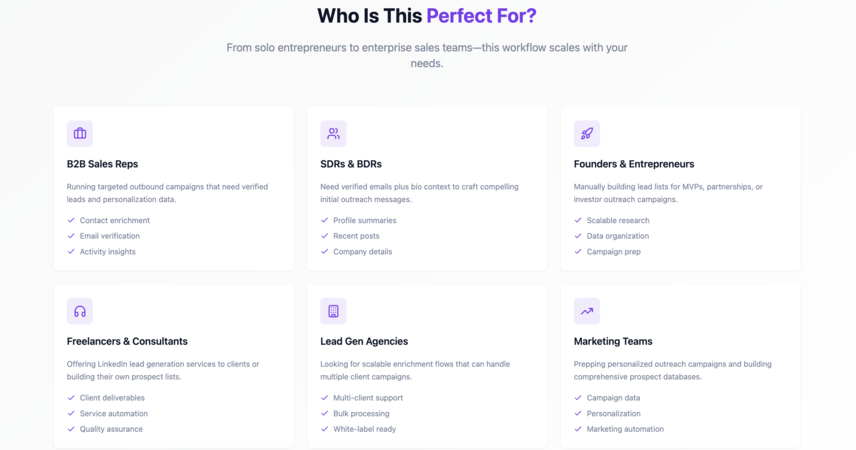The width and height of the screenshot is (856, 450).
Task: Click the rocket icon above Founders & Entrepreneurs
Action: (587, 133)
